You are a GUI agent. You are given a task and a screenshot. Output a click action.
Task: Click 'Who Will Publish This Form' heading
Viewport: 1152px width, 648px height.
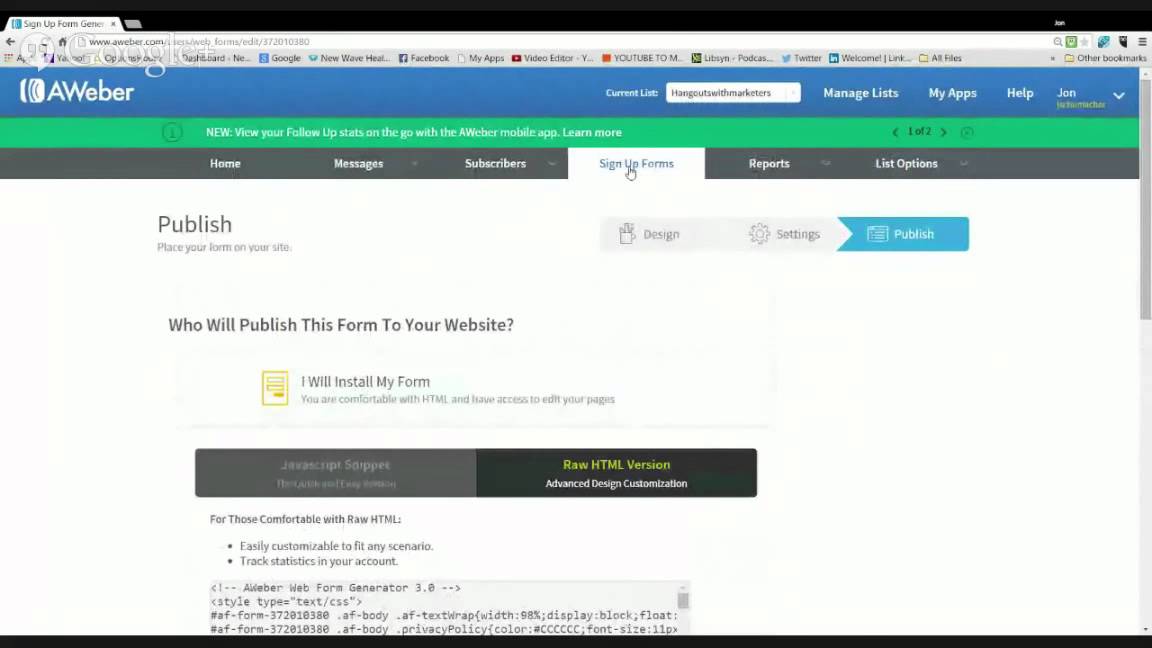[341, 325]
